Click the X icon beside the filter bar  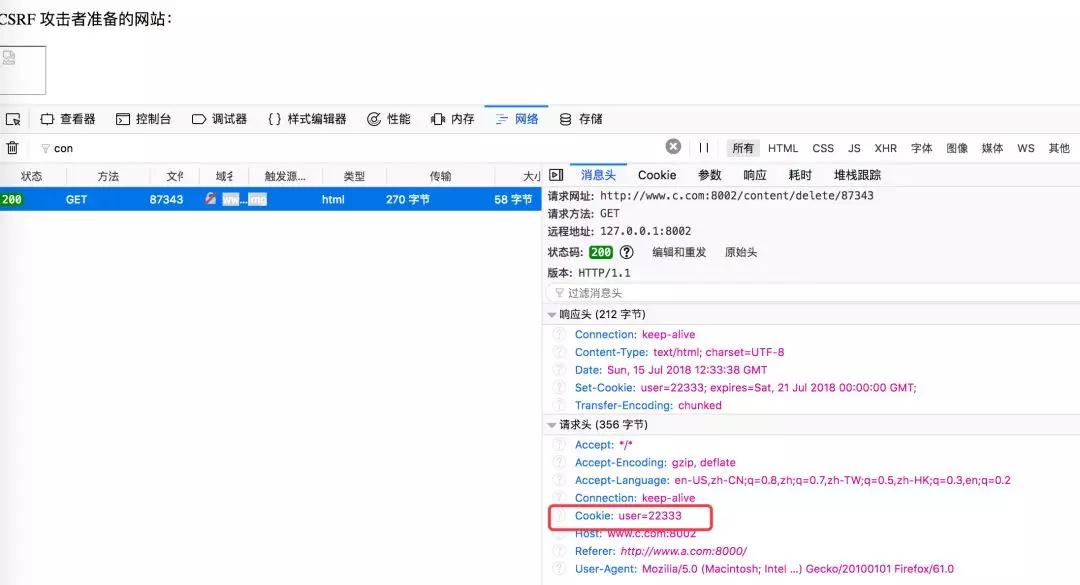pyautogui.click(x=673, y=146)
